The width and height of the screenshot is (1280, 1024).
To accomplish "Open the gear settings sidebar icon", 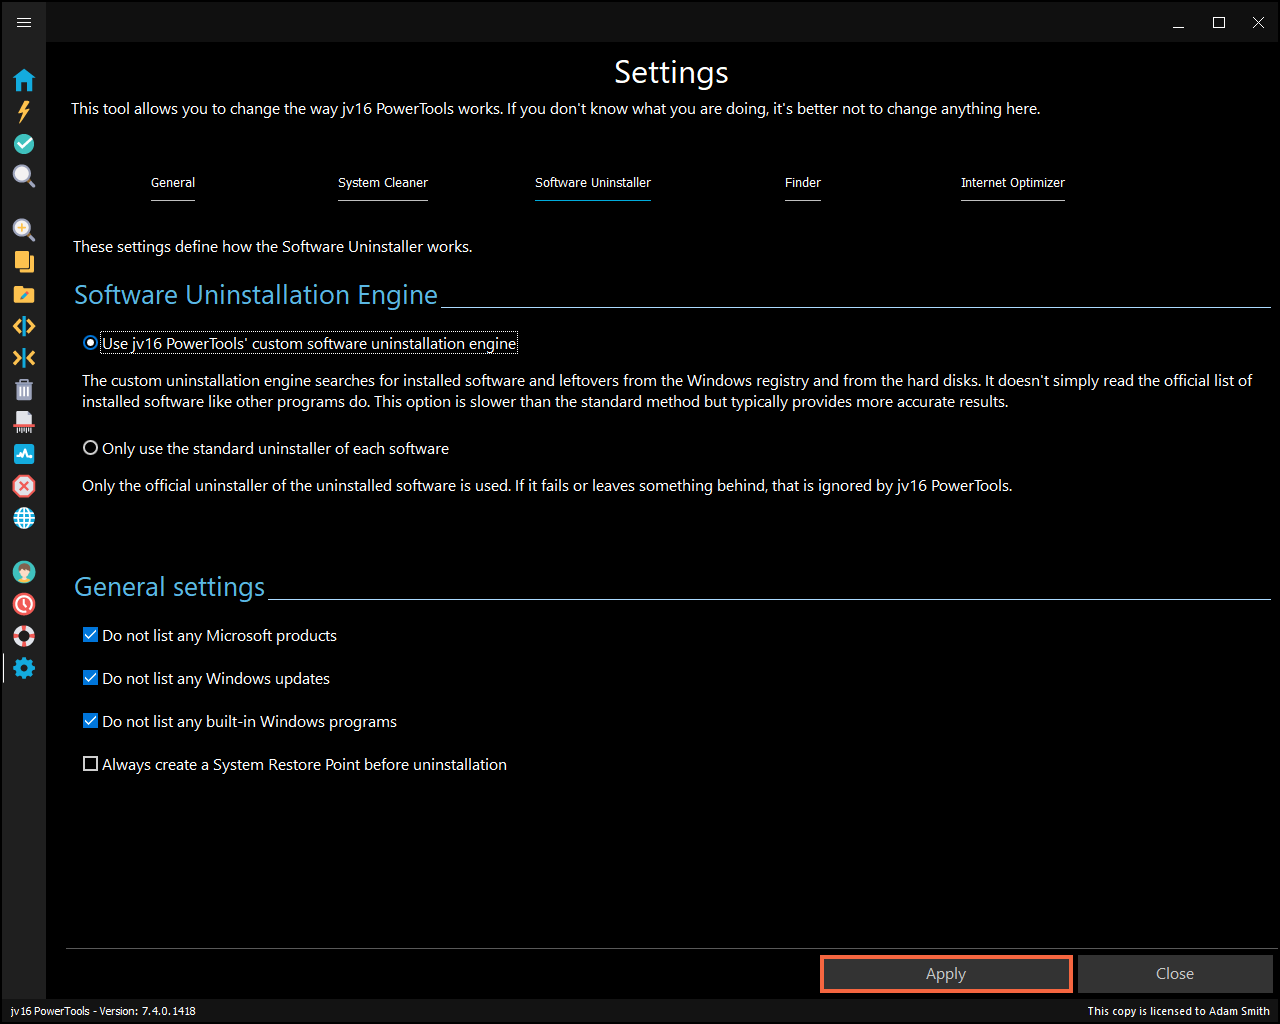I will coord(24,668).
